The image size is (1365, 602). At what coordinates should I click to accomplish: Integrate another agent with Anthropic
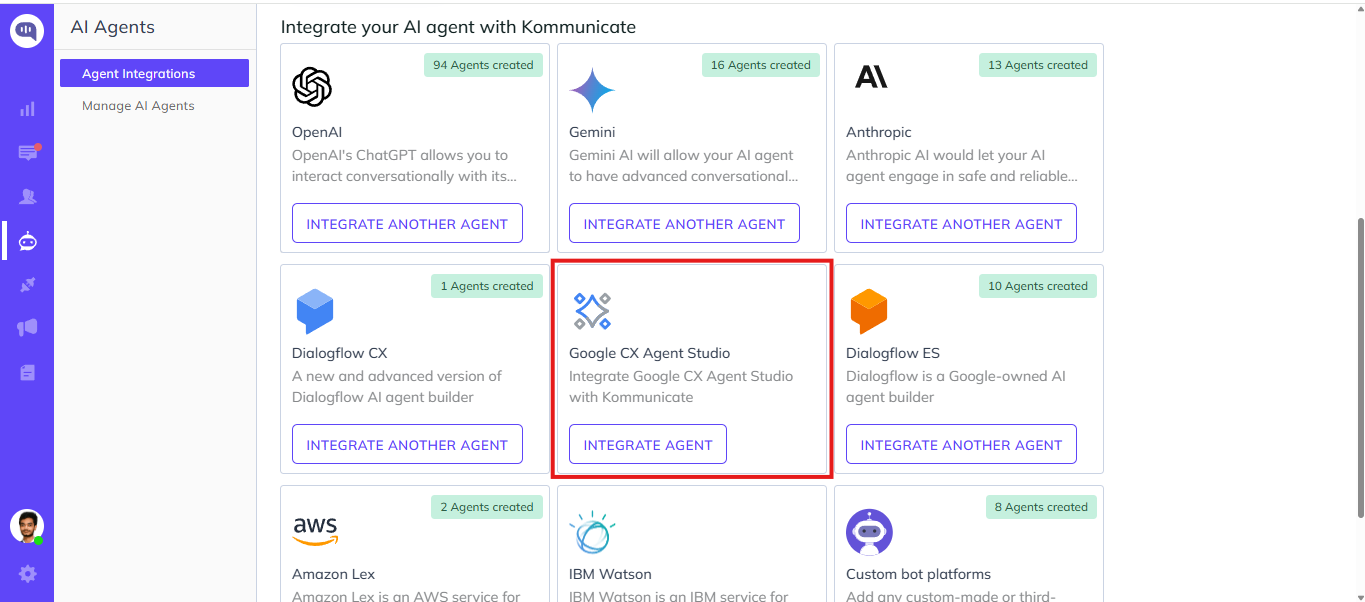point(961,223)
